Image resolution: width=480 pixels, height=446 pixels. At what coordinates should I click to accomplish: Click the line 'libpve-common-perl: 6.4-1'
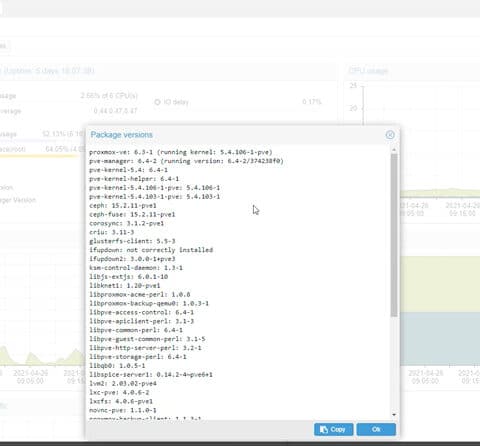[136, 330]
